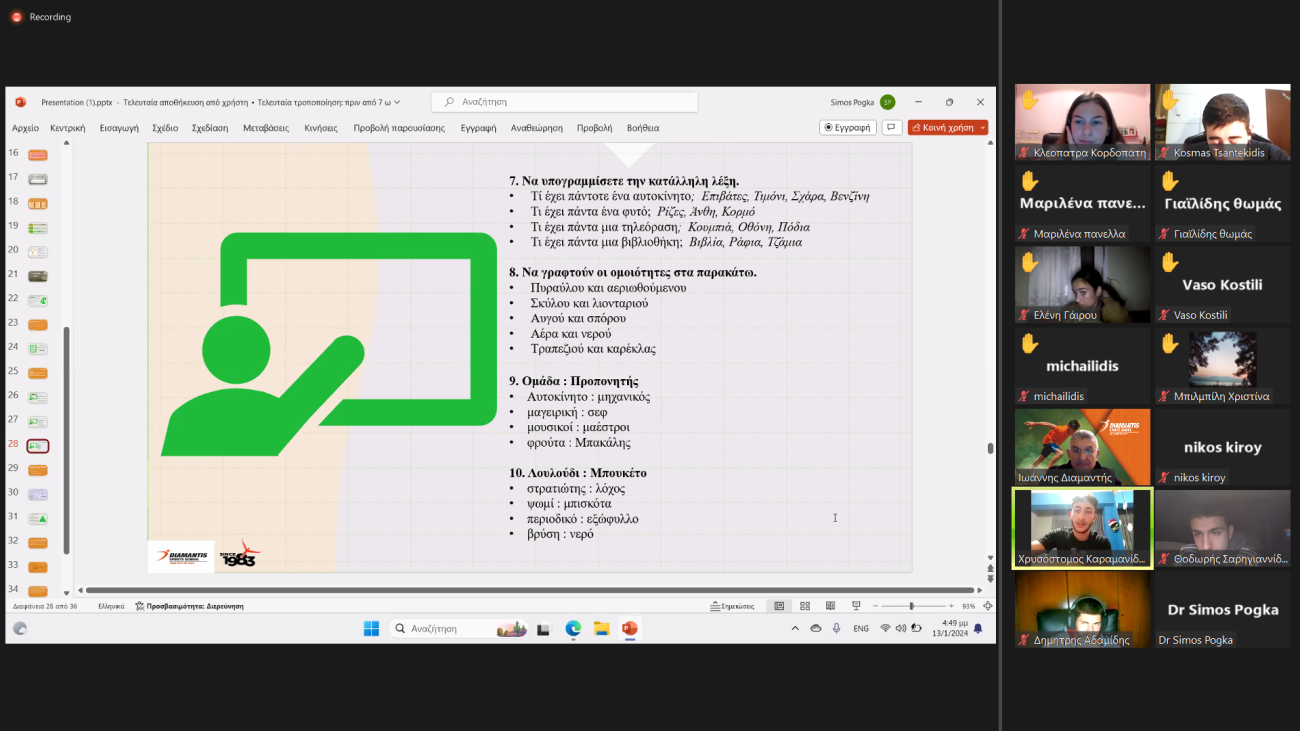Click the ENG language tray indicator
The width and height of the screenshot is (1300, 731).
click(861, 629)
